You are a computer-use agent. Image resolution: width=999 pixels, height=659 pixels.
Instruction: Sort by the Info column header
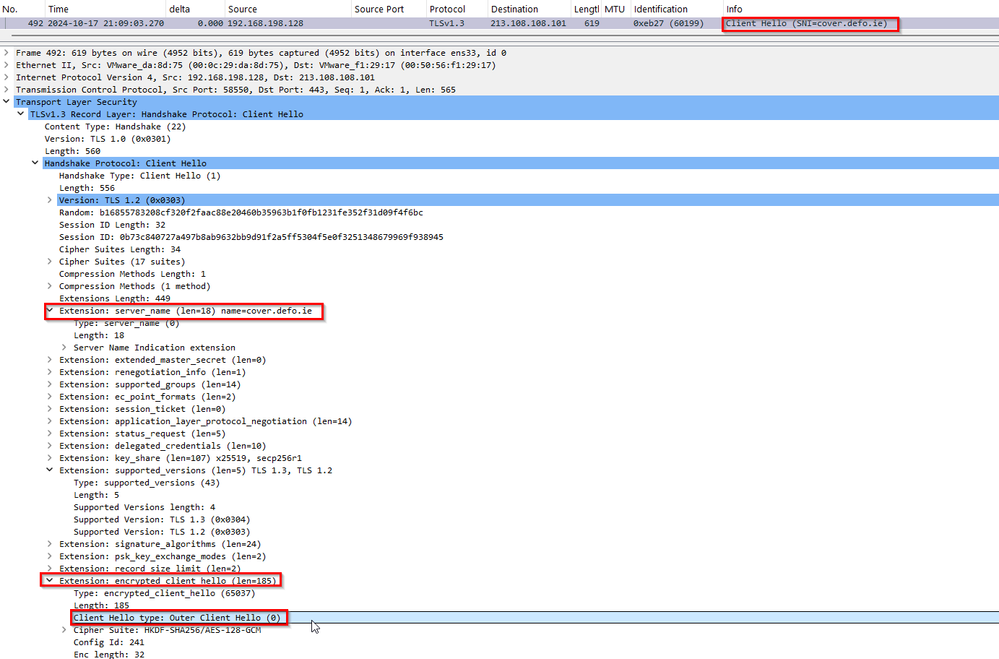(x=861, y=9)
